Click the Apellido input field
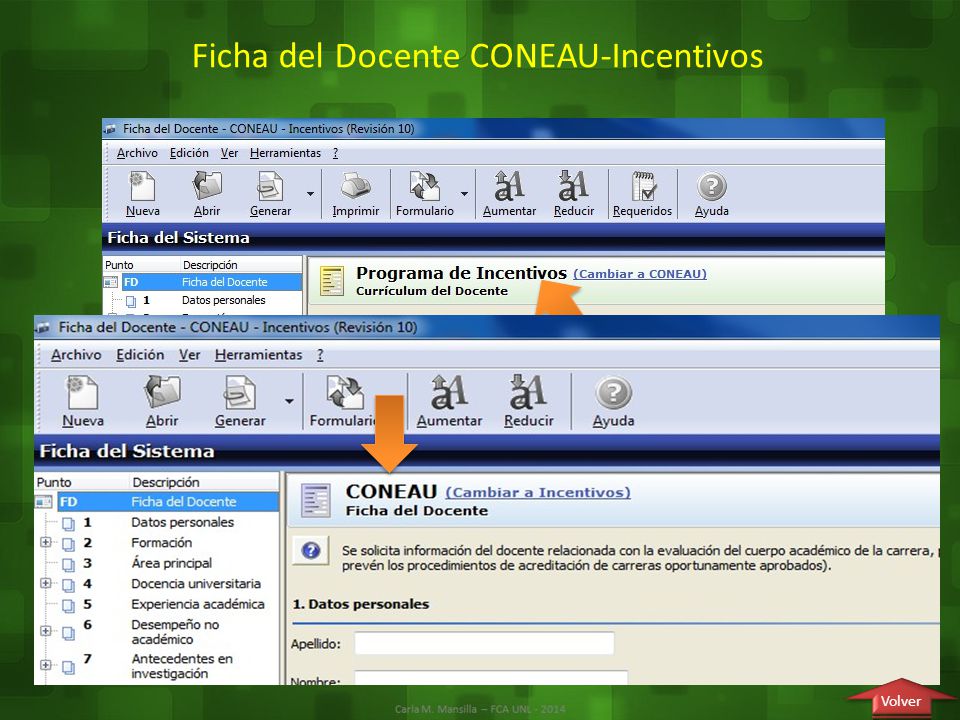Image resolution: width=960 pixels, height=720 pixels. pos(484,643)
